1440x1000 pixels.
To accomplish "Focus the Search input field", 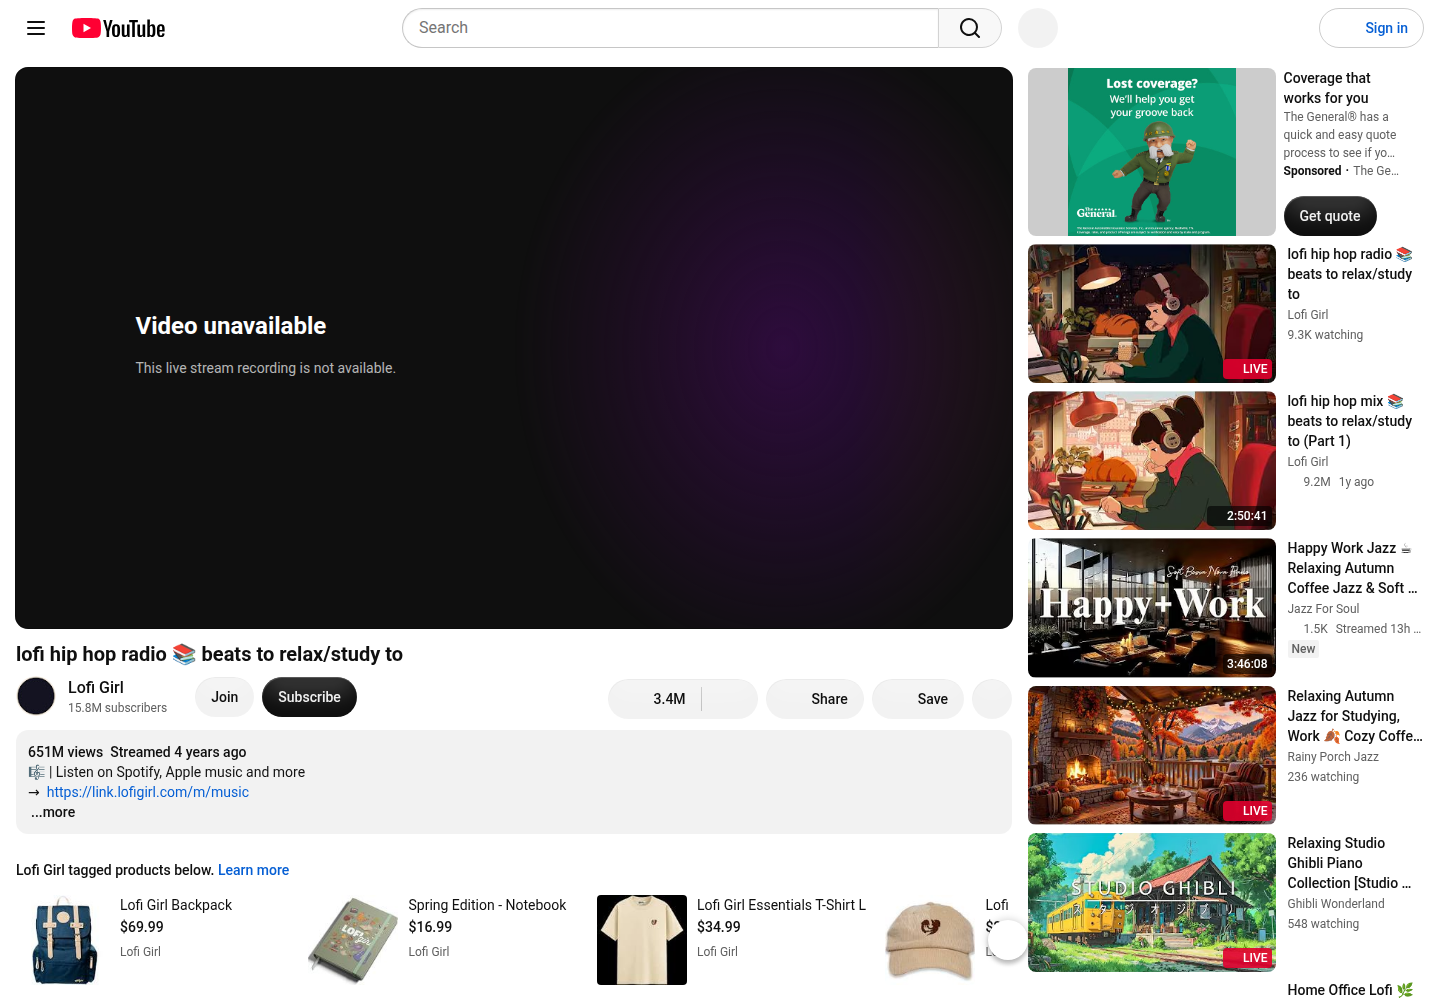I will point(670,28).
